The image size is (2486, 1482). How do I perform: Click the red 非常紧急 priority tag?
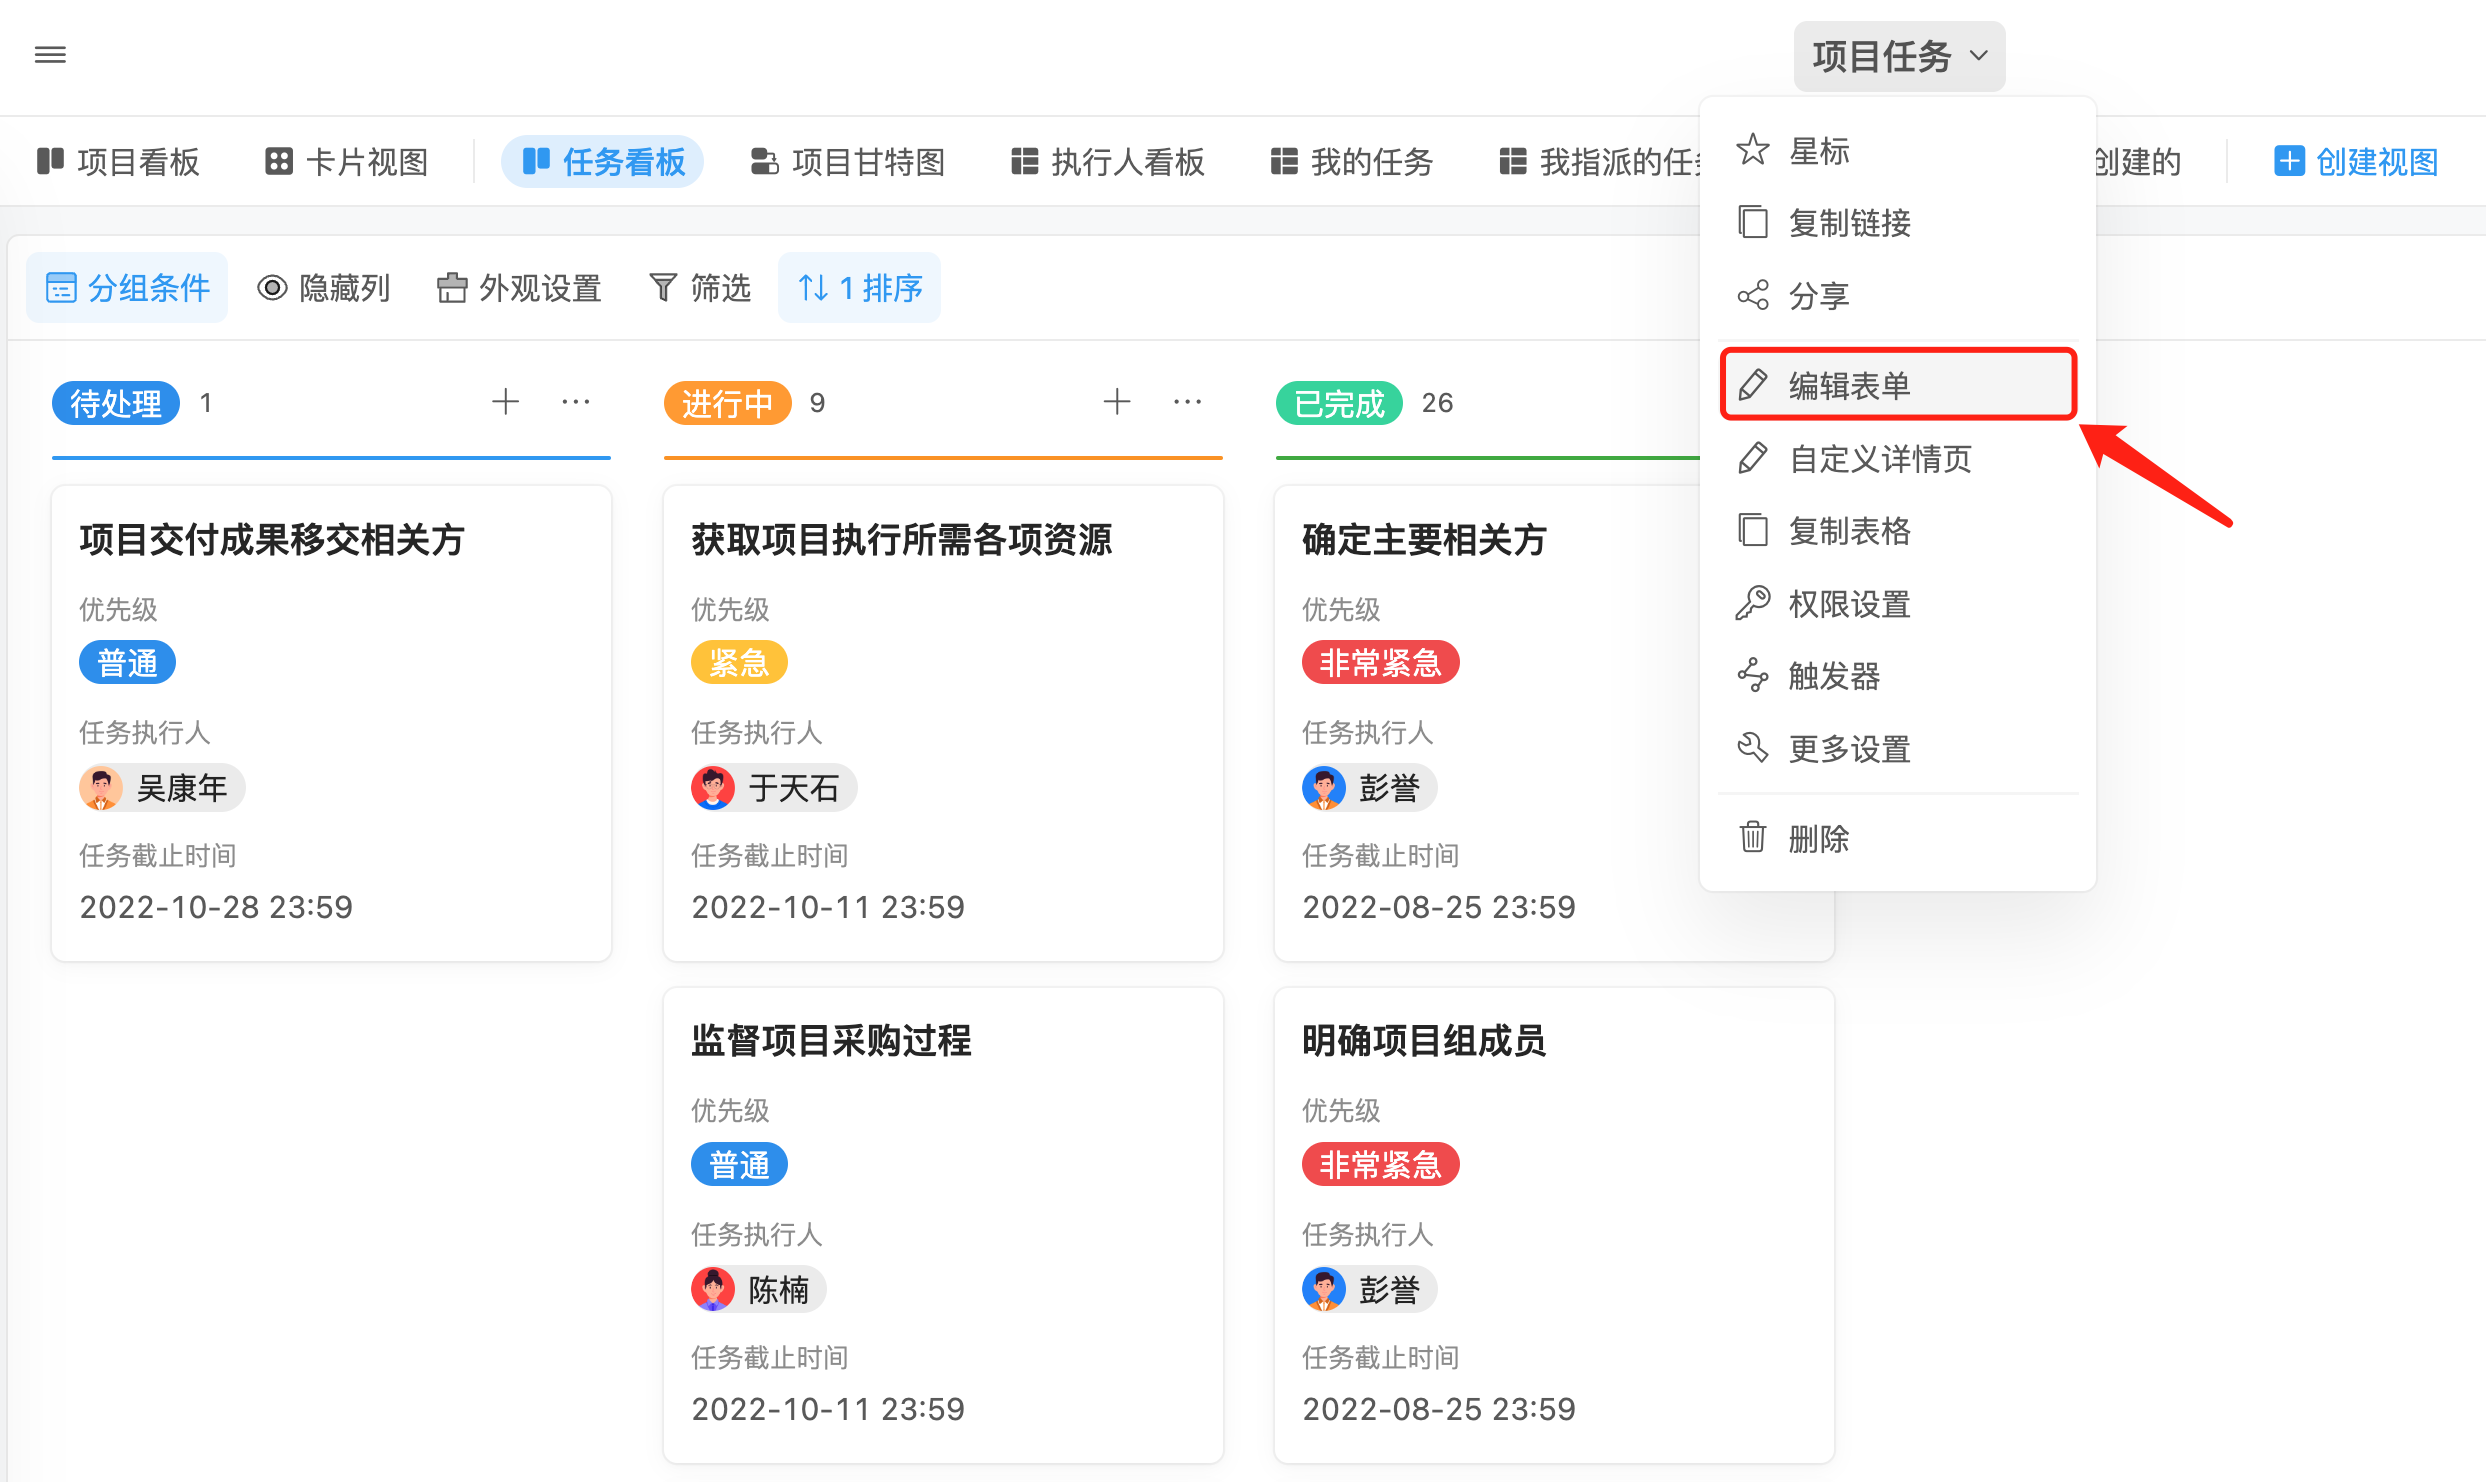coord(1380,663)
